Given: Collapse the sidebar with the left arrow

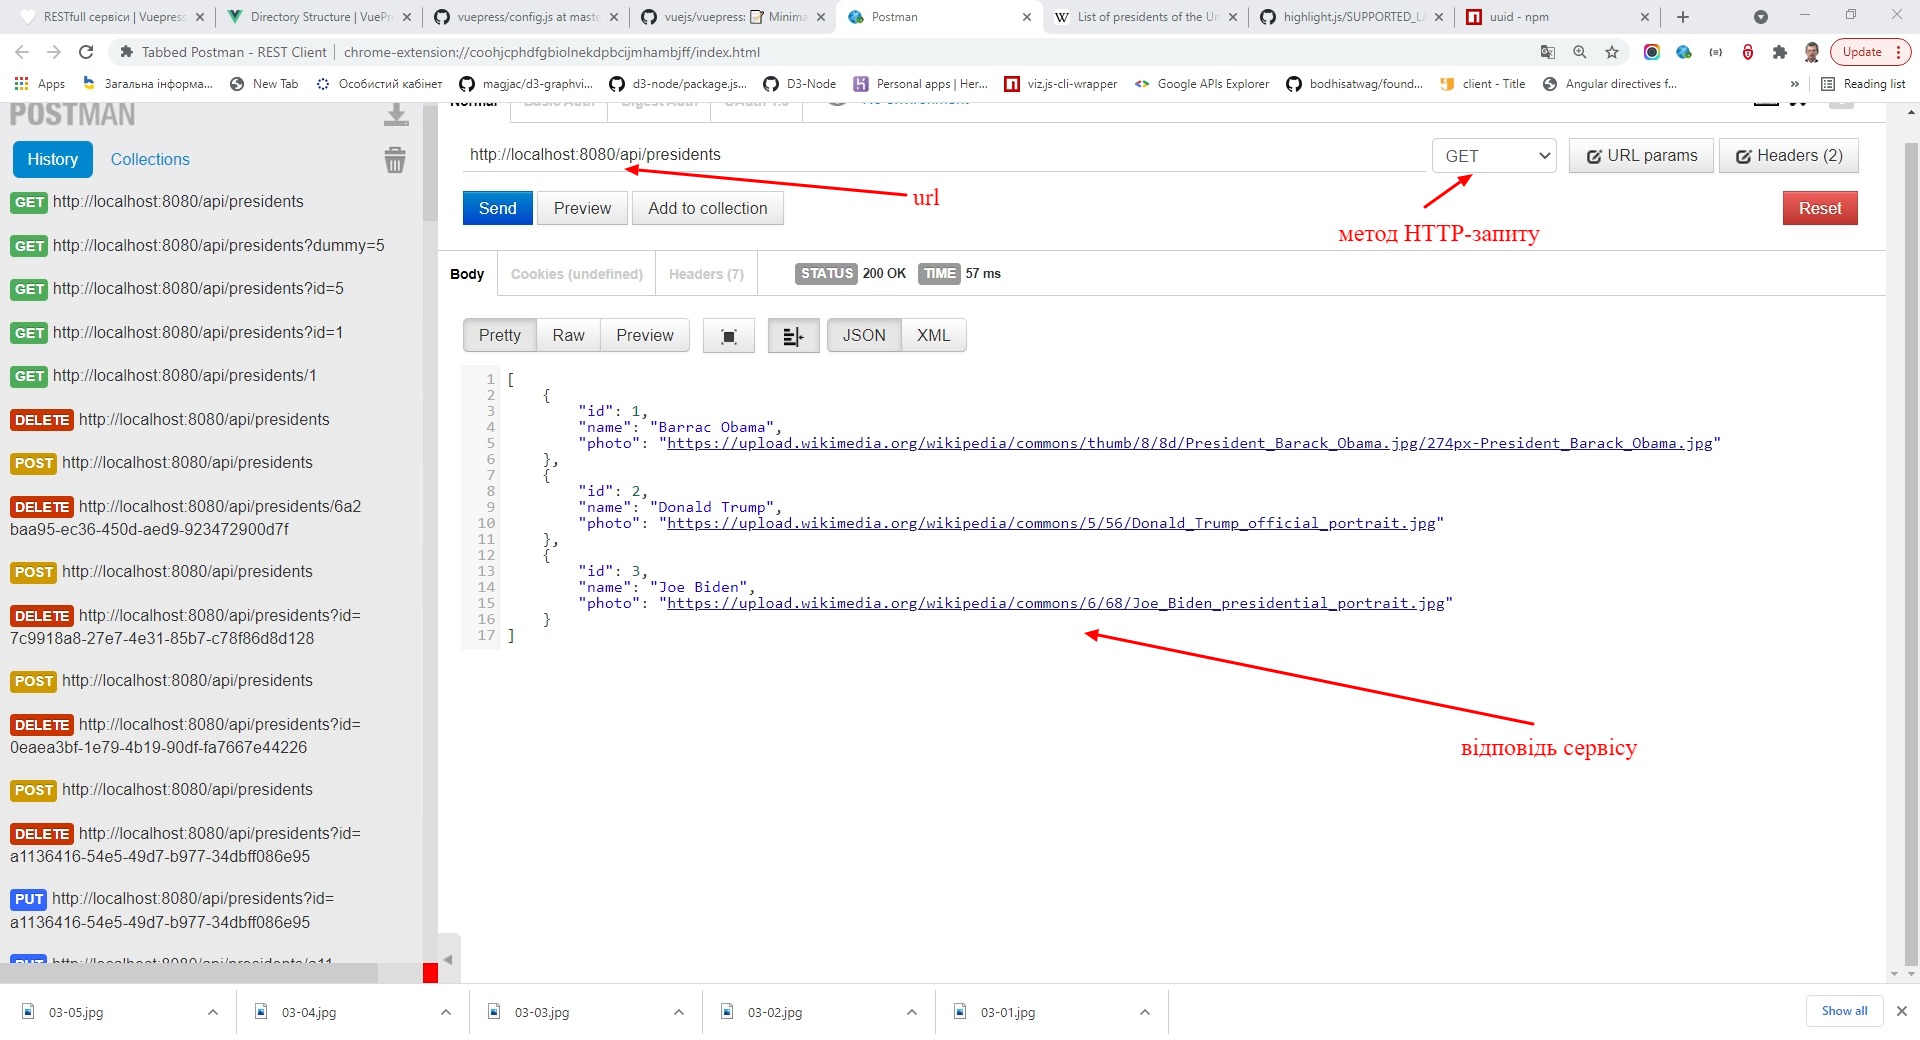Looking at the screenshot, I should tap(448, 959).
